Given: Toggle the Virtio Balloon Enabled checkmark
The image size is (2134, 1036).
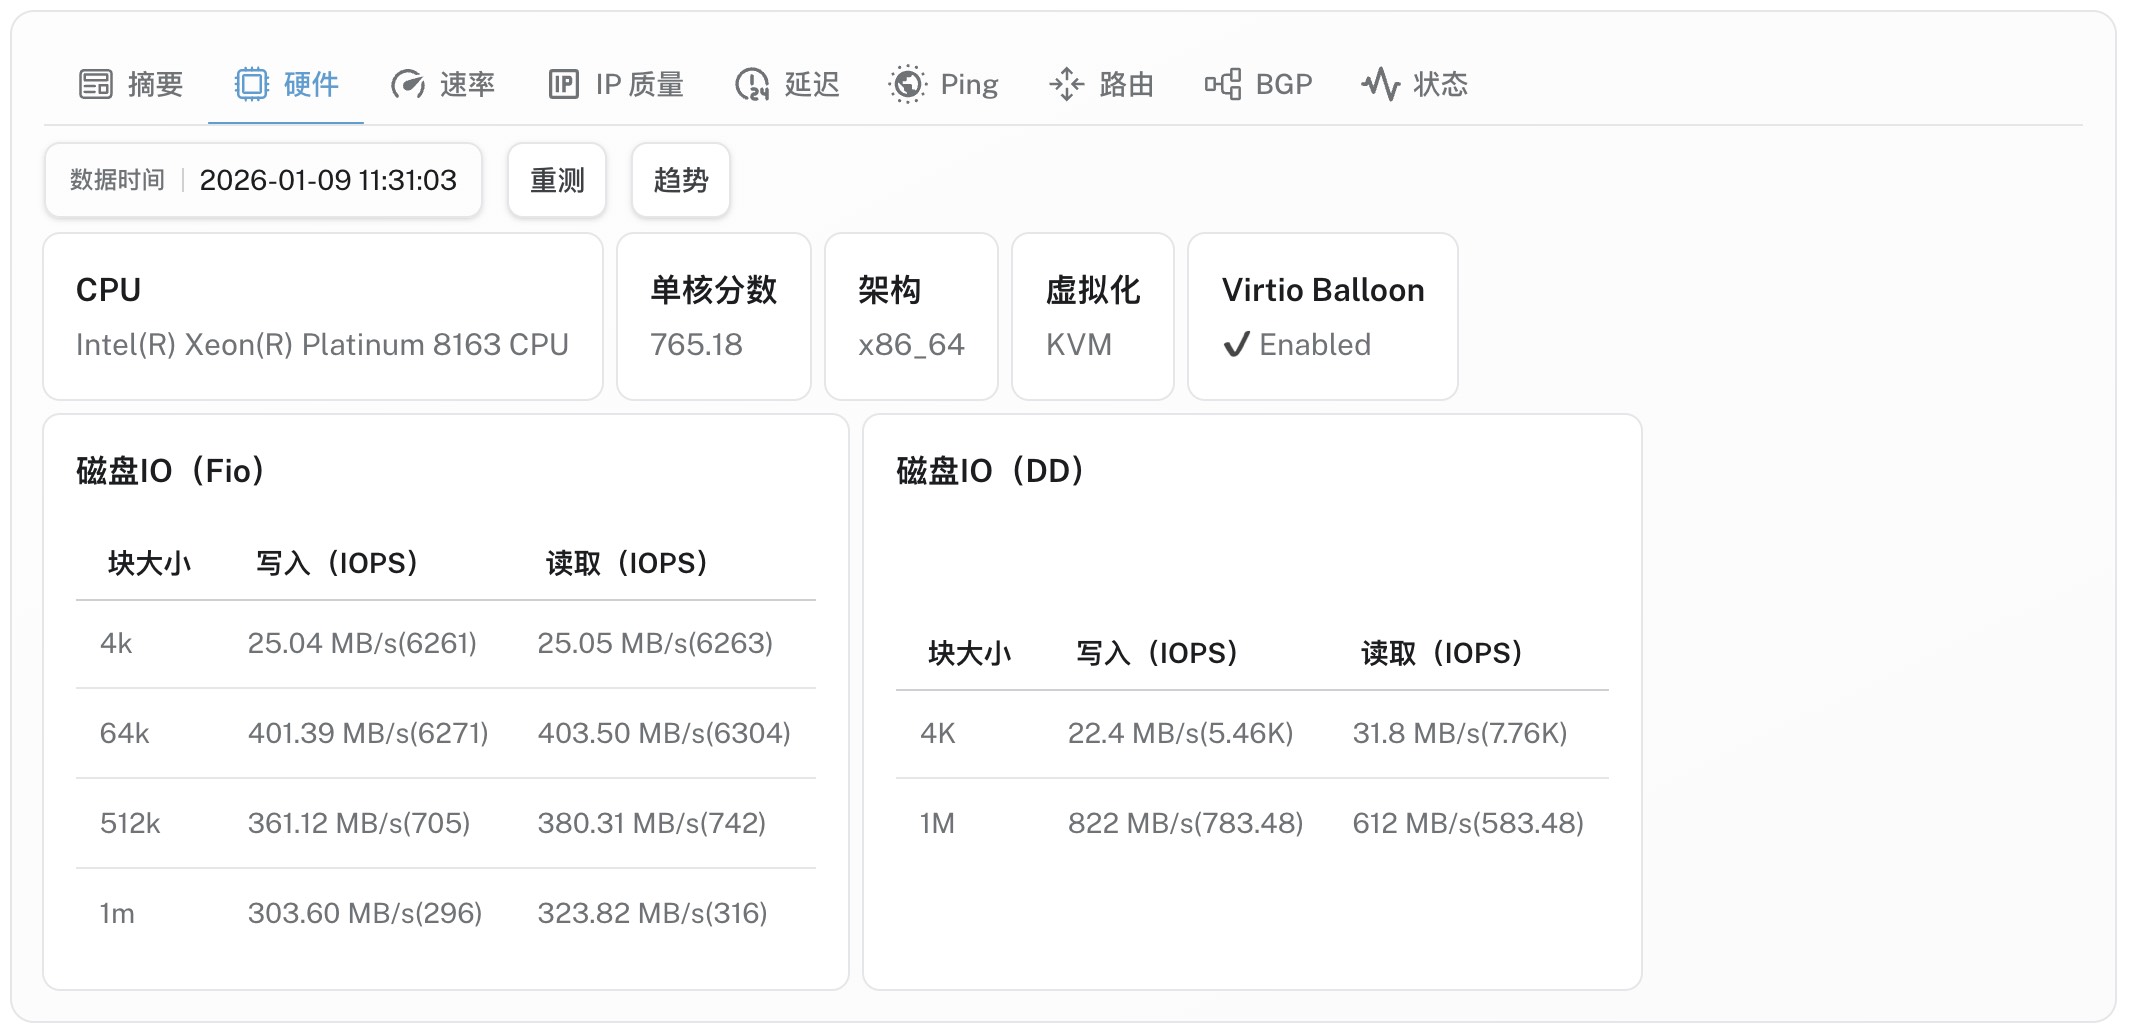Looking at the screenshot, I should click(x=1236, y=345).
